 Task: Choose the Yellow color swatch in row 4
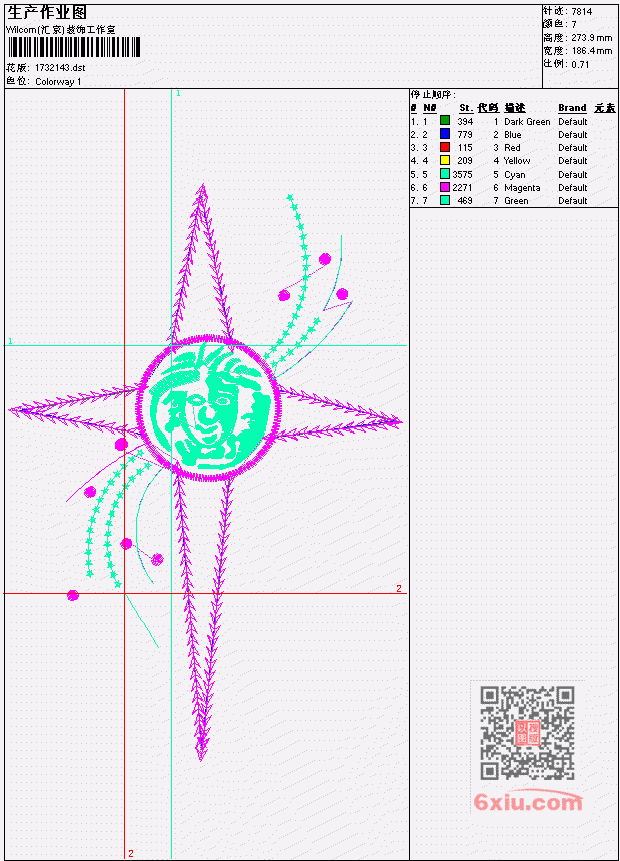445,160
